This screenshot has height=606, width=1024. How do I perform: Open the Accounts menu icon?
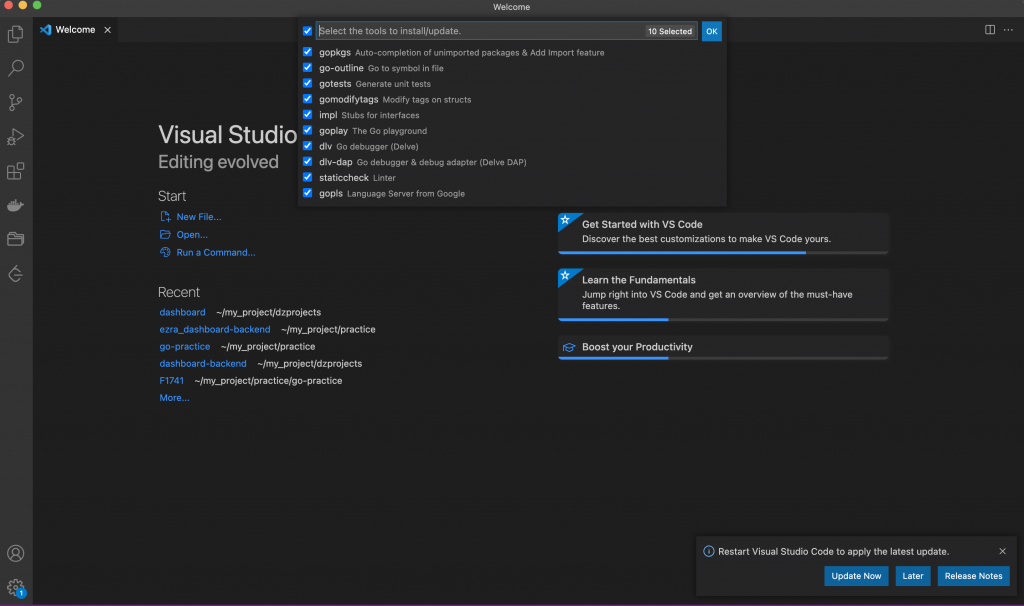click(16, 553)
